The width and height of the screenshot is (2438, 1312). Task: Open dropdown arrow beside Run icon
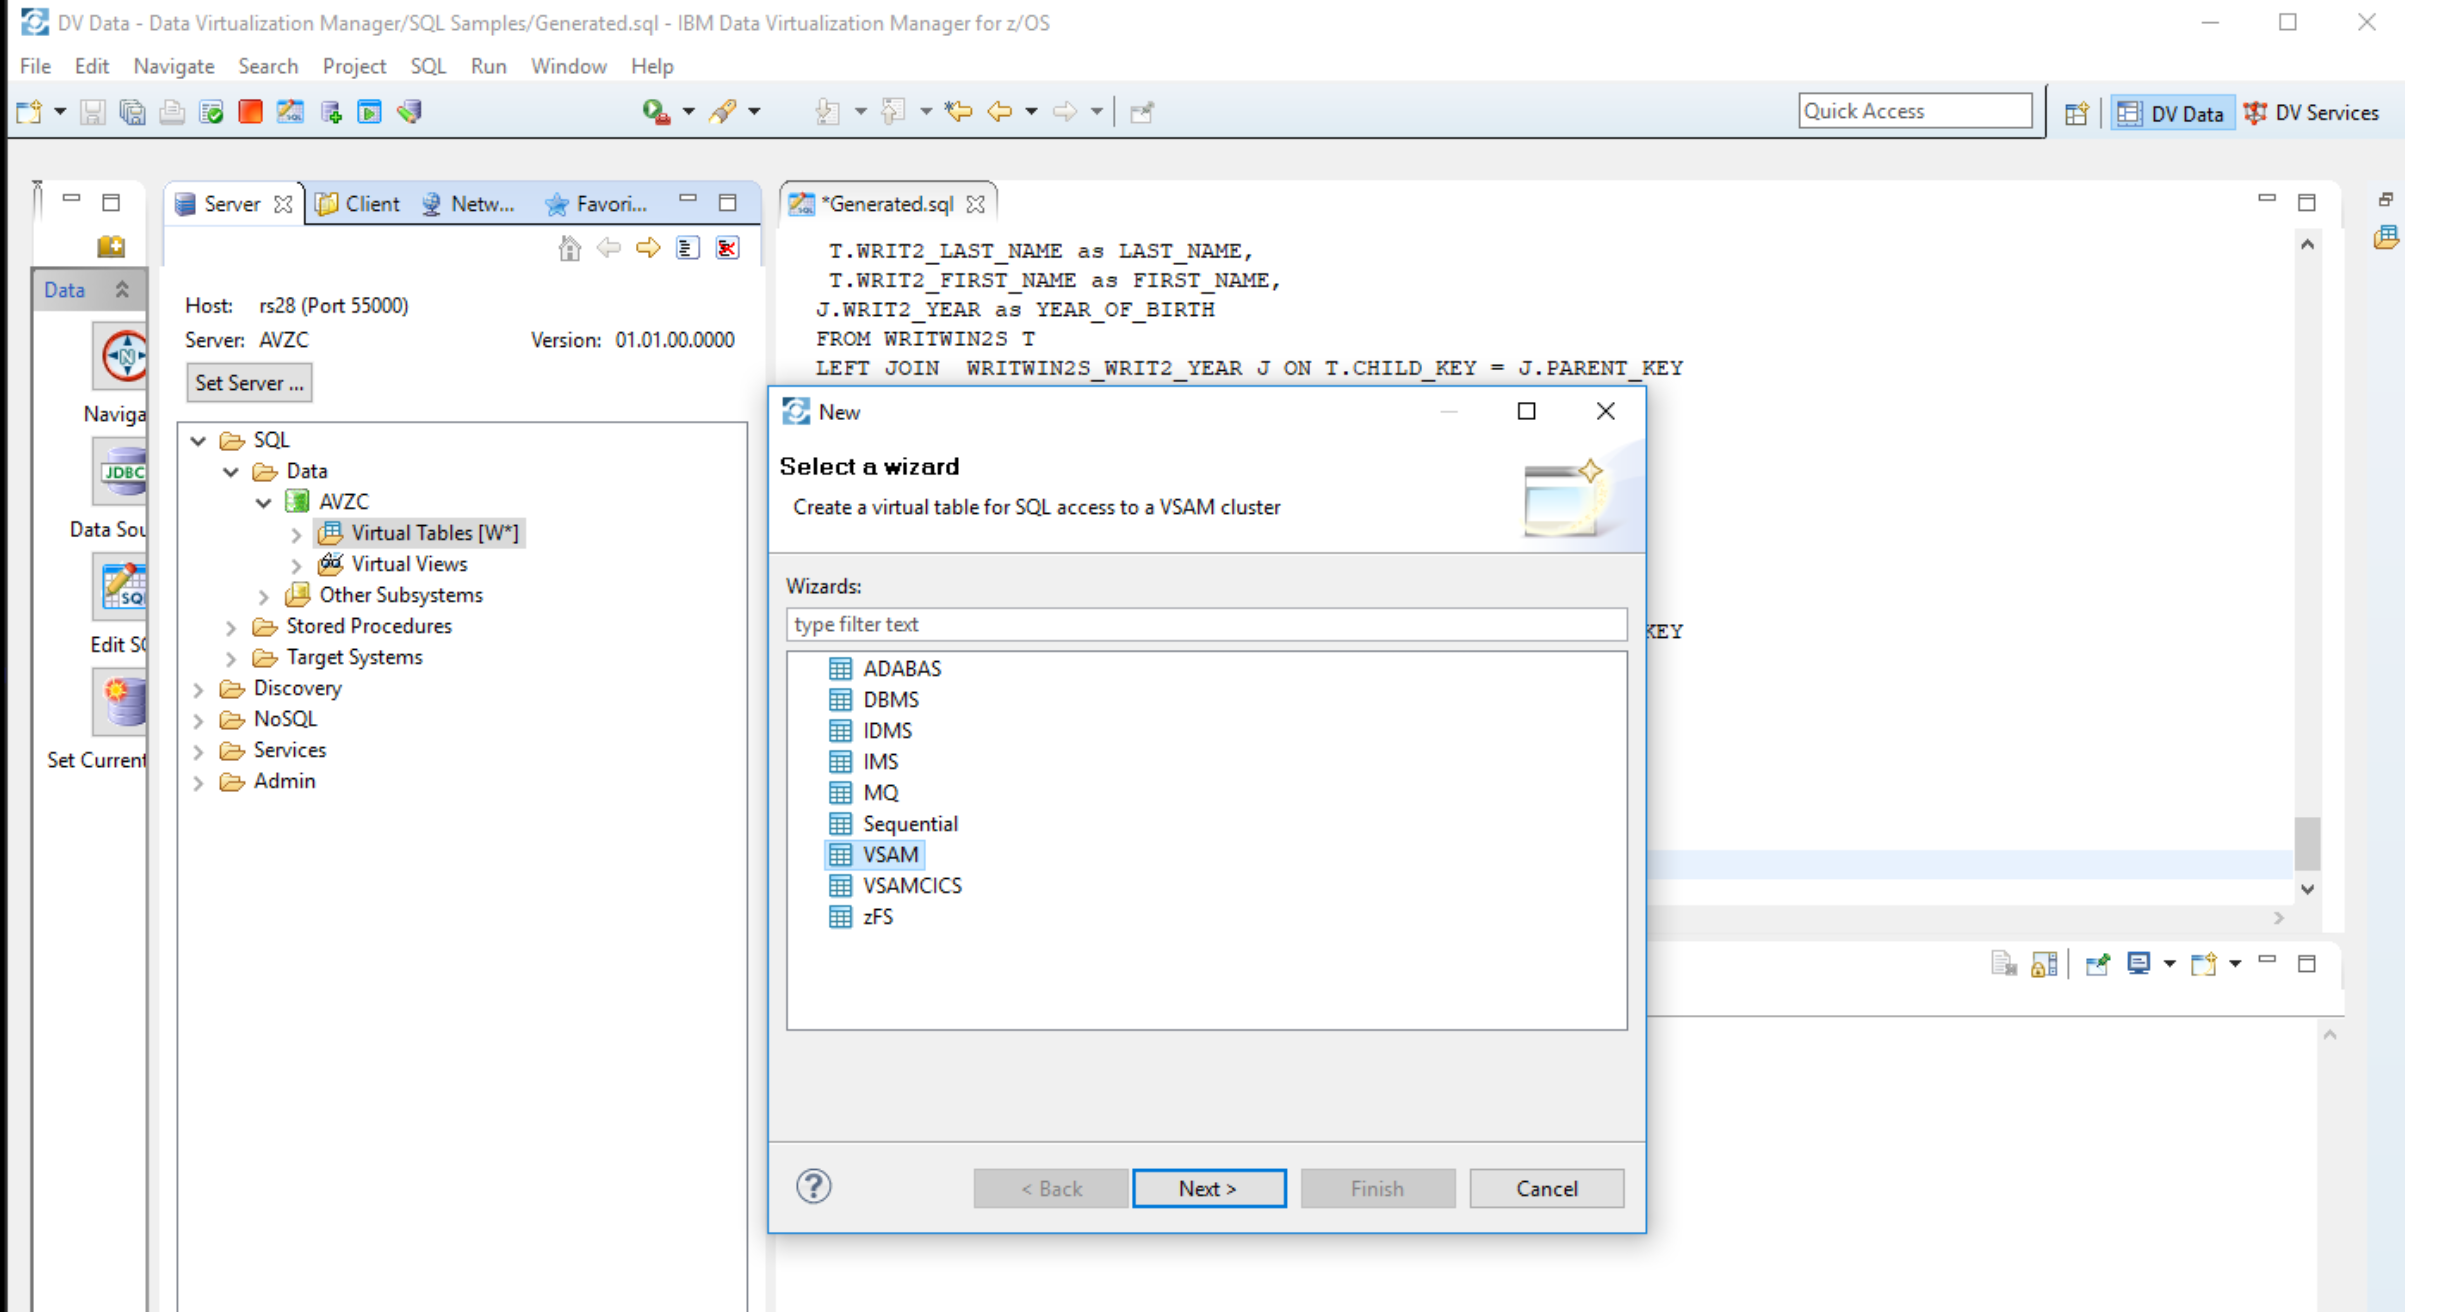click(x=688, y=111)
